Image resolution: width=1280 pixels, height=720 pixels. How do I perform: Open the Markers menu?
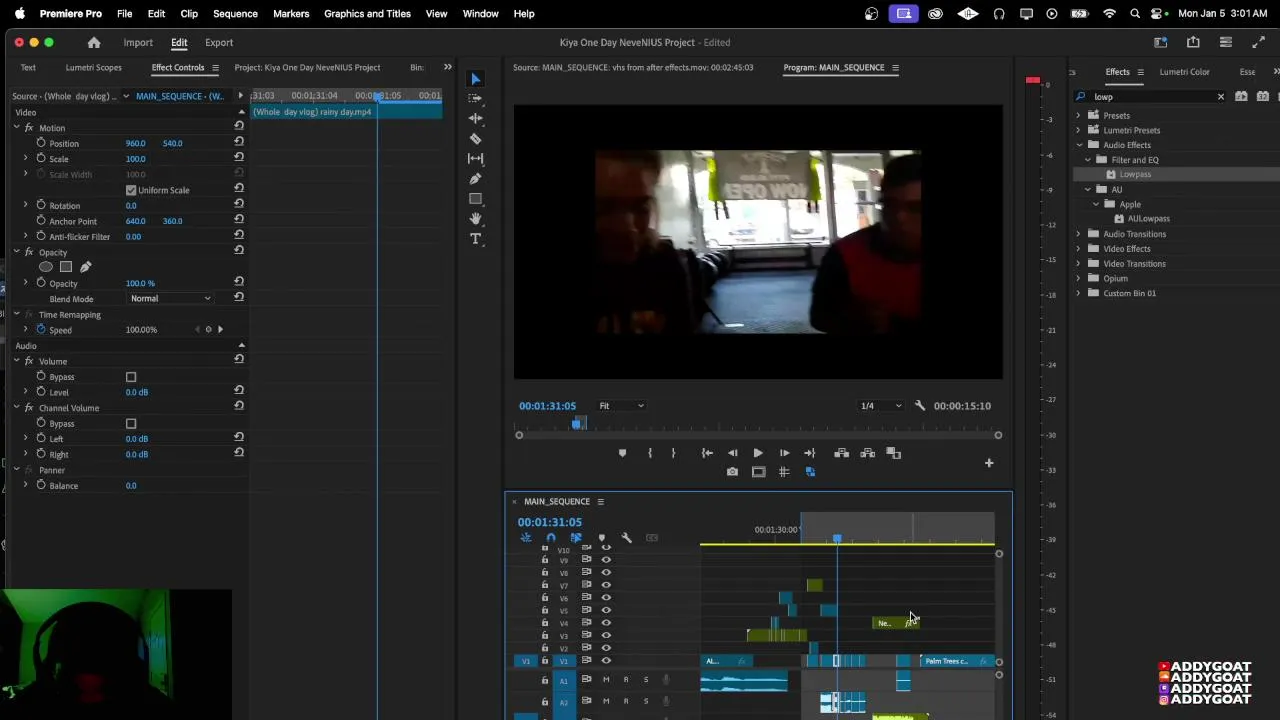click(x=291, y=14)
